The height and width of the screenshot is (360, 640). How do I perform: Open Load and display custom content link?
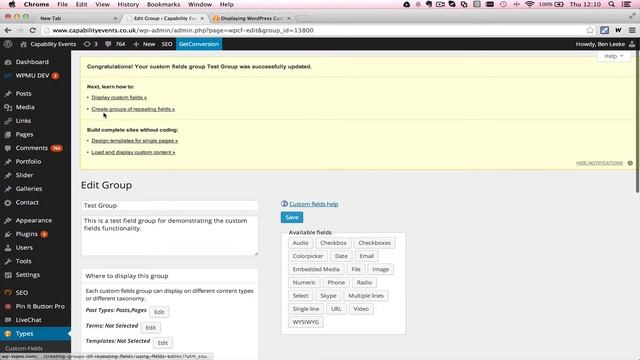(133, 152)
